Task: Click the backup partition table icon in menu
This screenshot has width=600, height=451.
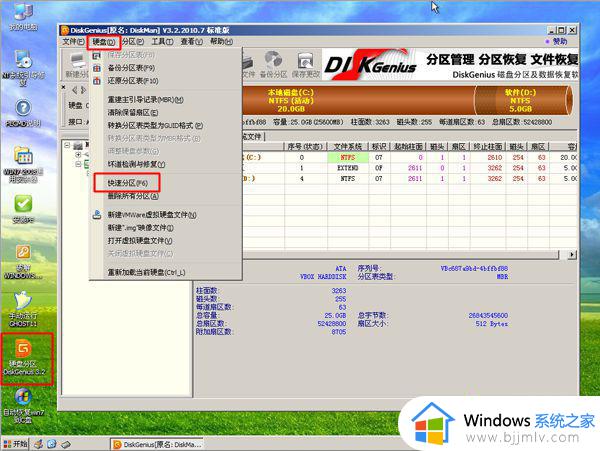Action: 97,68
